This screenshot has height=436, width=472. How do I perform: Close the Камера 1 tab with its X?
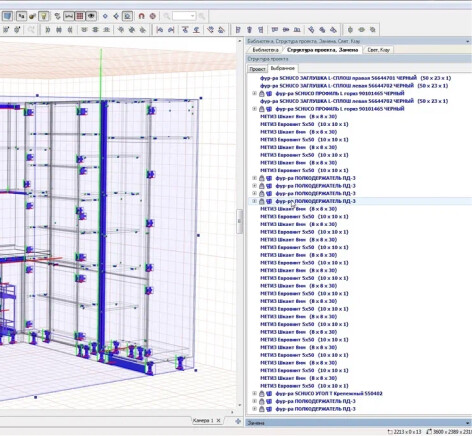[x=218, y=420]
